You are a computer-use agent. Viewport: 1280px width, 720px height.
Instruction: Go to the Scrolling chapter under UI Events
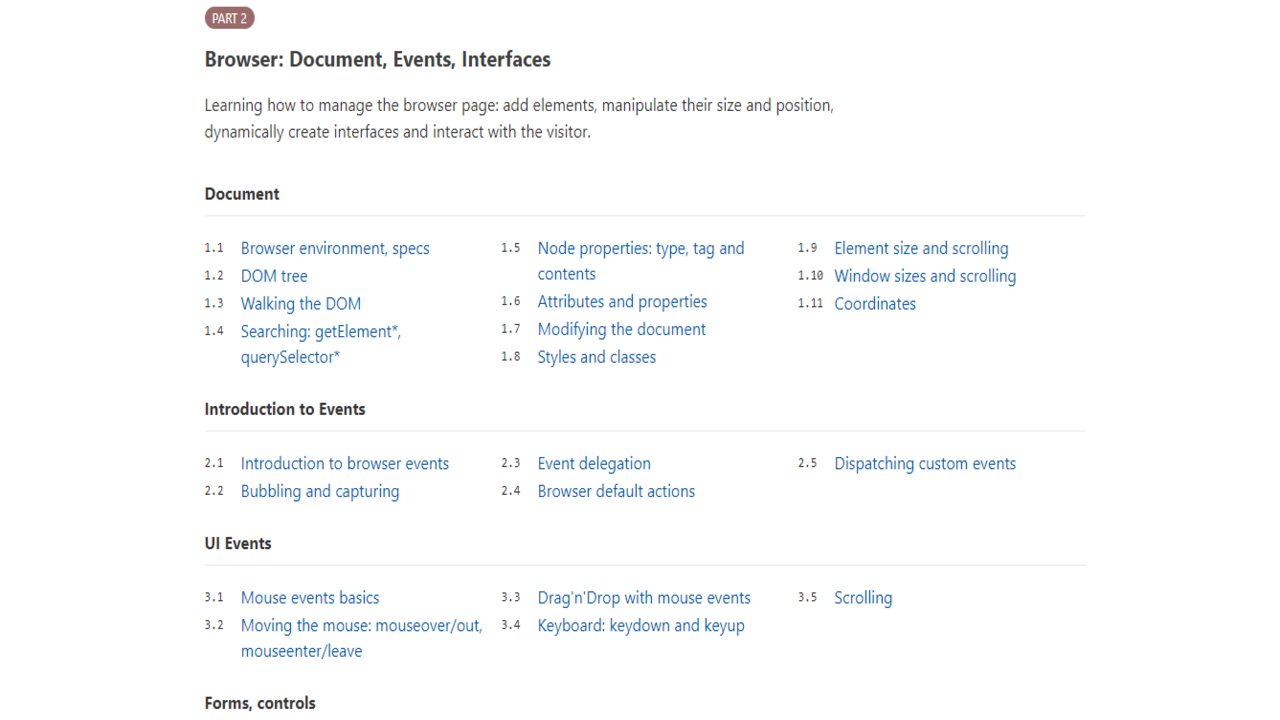point(863,598)
